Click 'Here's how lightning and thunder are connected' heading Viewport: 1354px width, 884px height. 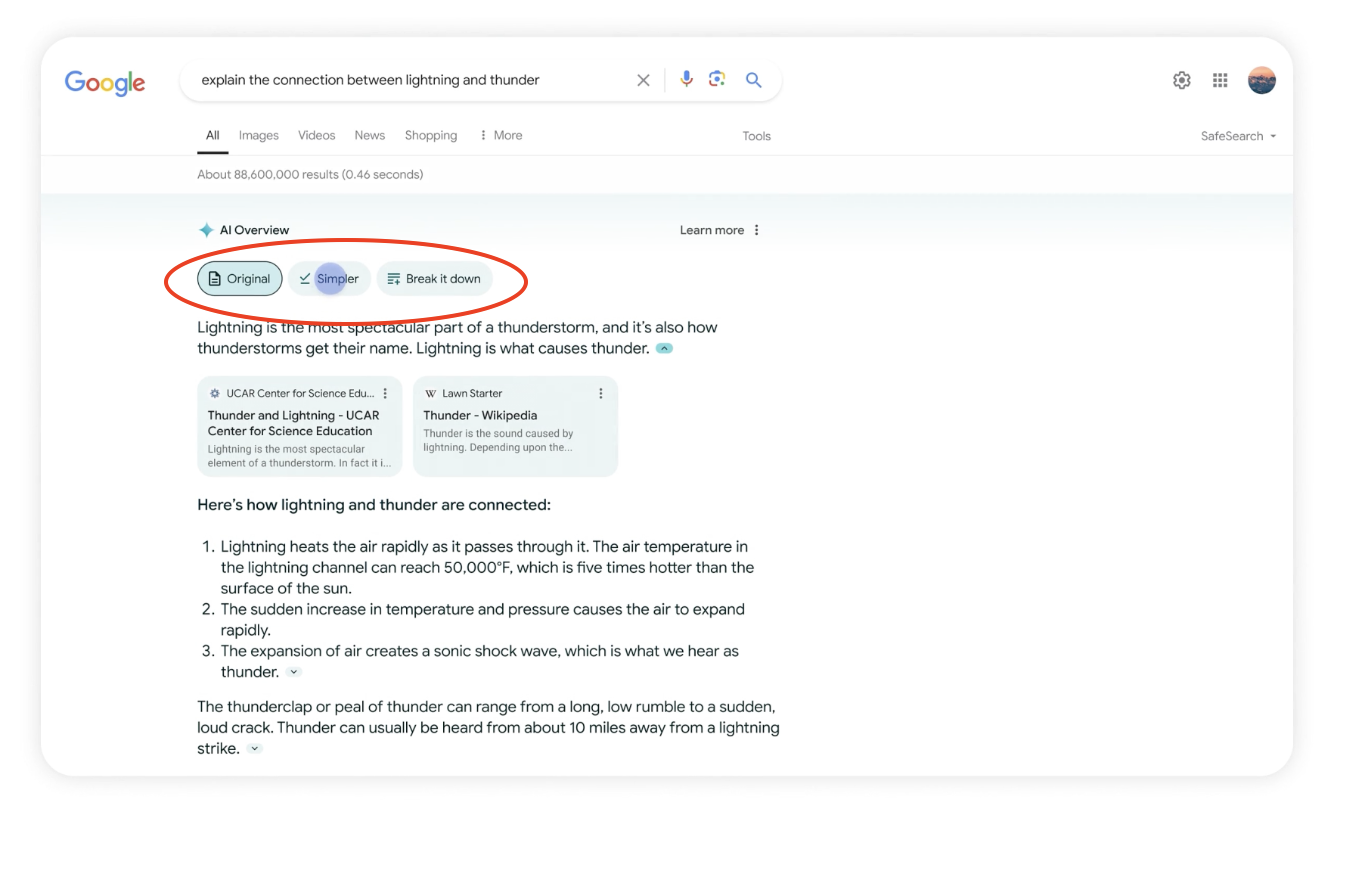click(x=374, y=505)
